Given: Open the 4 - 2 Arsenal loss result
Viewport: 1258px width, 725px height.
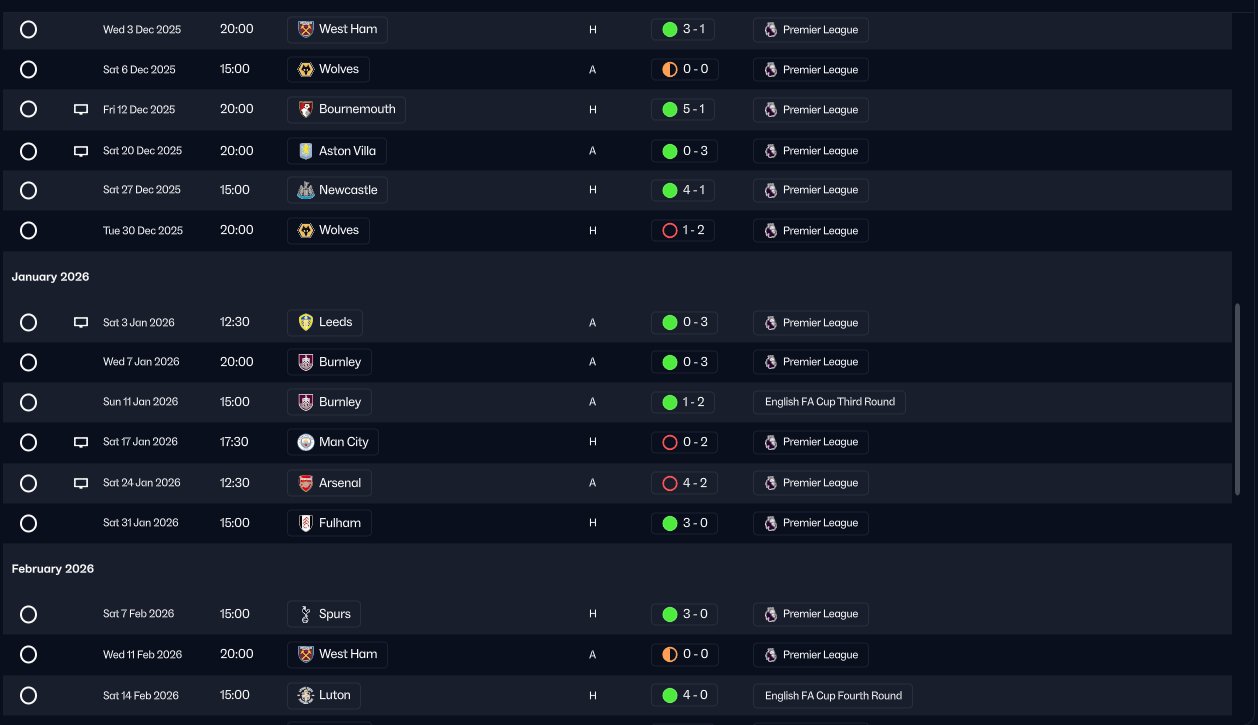Looking at the screenshot, I should coord(683,483).
